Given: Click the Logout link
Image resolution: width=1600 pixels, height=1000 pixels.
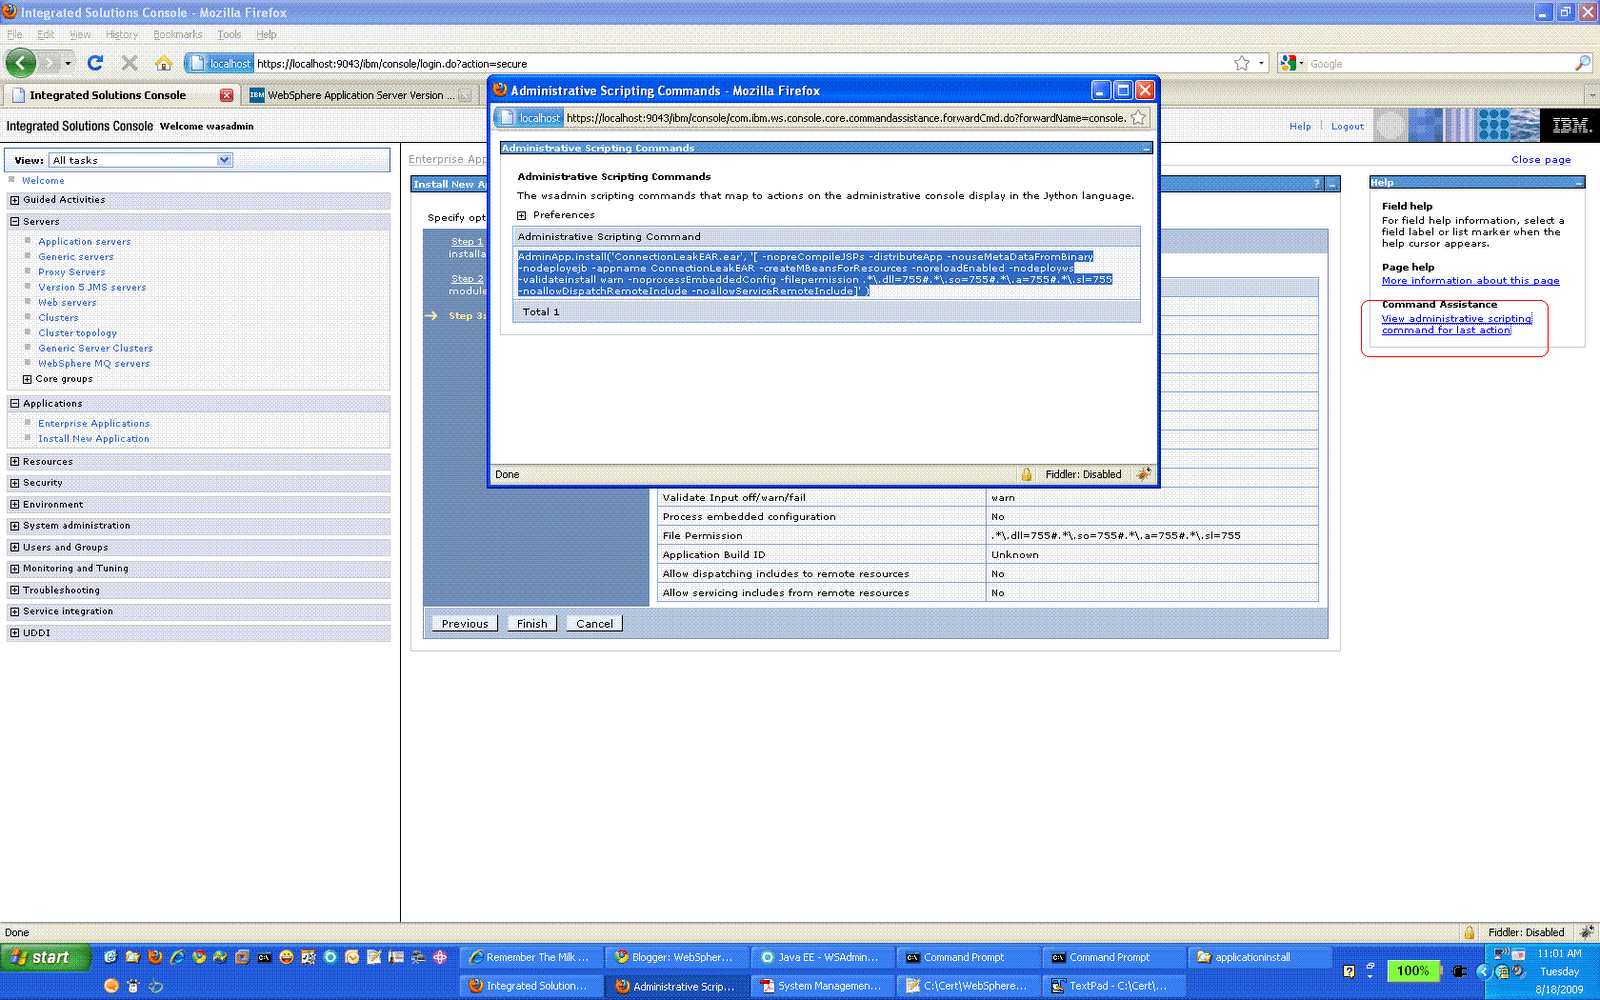Looking at the screenshot, I should pos(1347,126).
